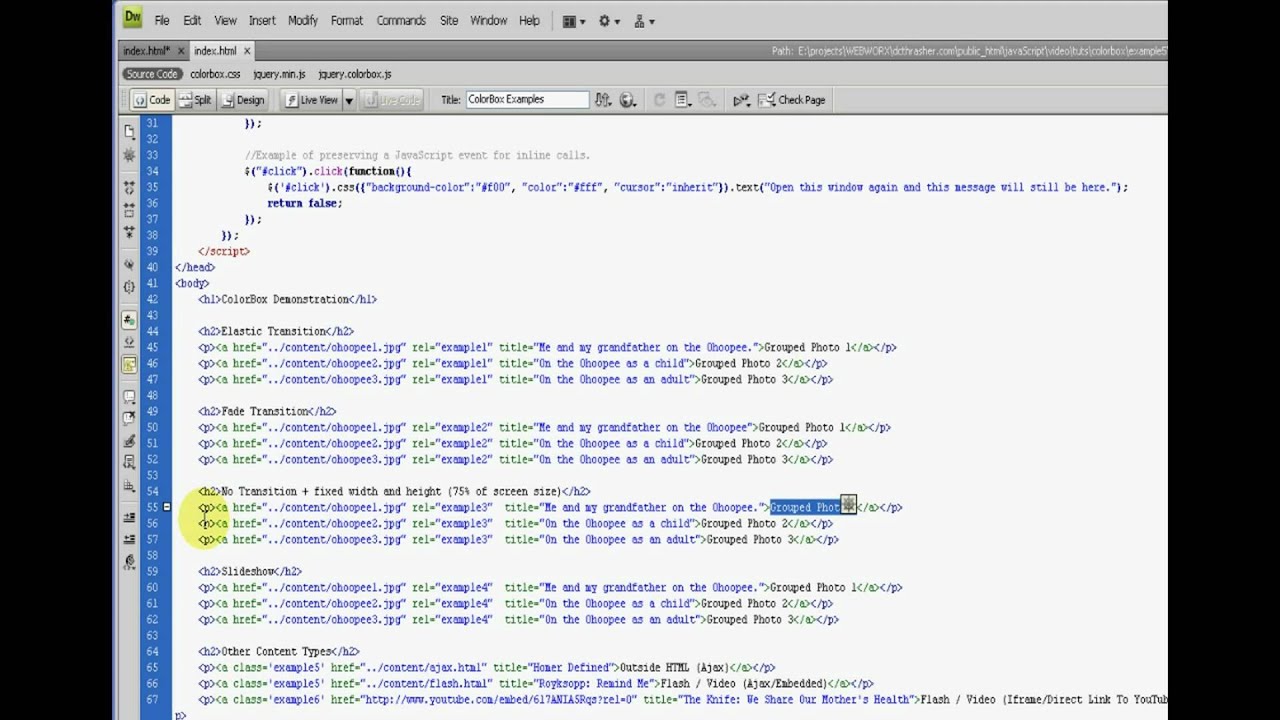Collapse code at line 55 marker
The image size is (1280, 720).
167,507
